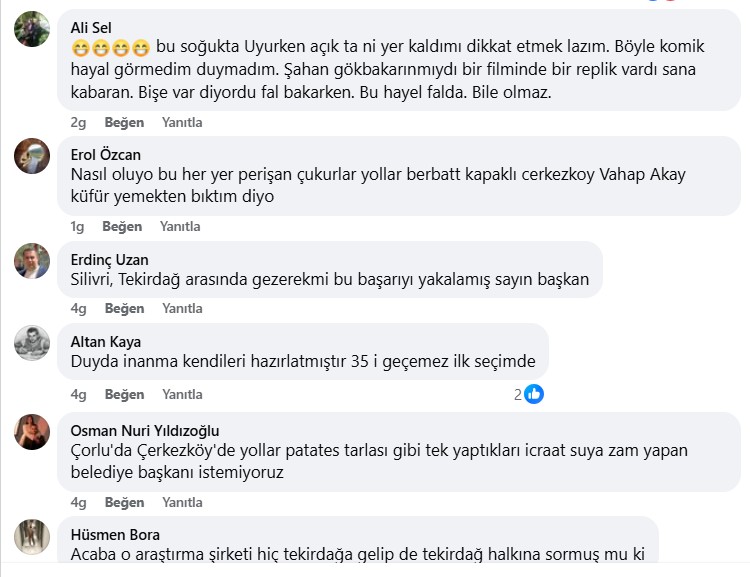Open Erdinç Uzan's profile photo
This screenshot has width=750, height=577.
(x=32, y=261)
